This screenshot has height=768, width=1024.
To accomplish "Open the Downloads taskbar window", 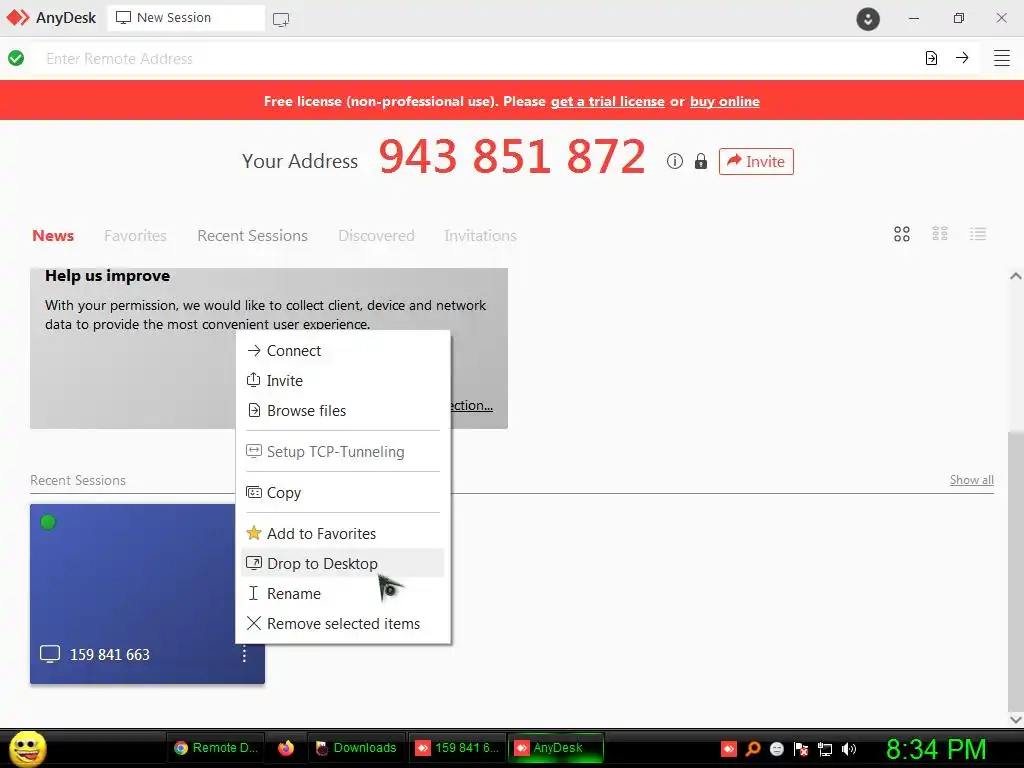I will point(357,748).
